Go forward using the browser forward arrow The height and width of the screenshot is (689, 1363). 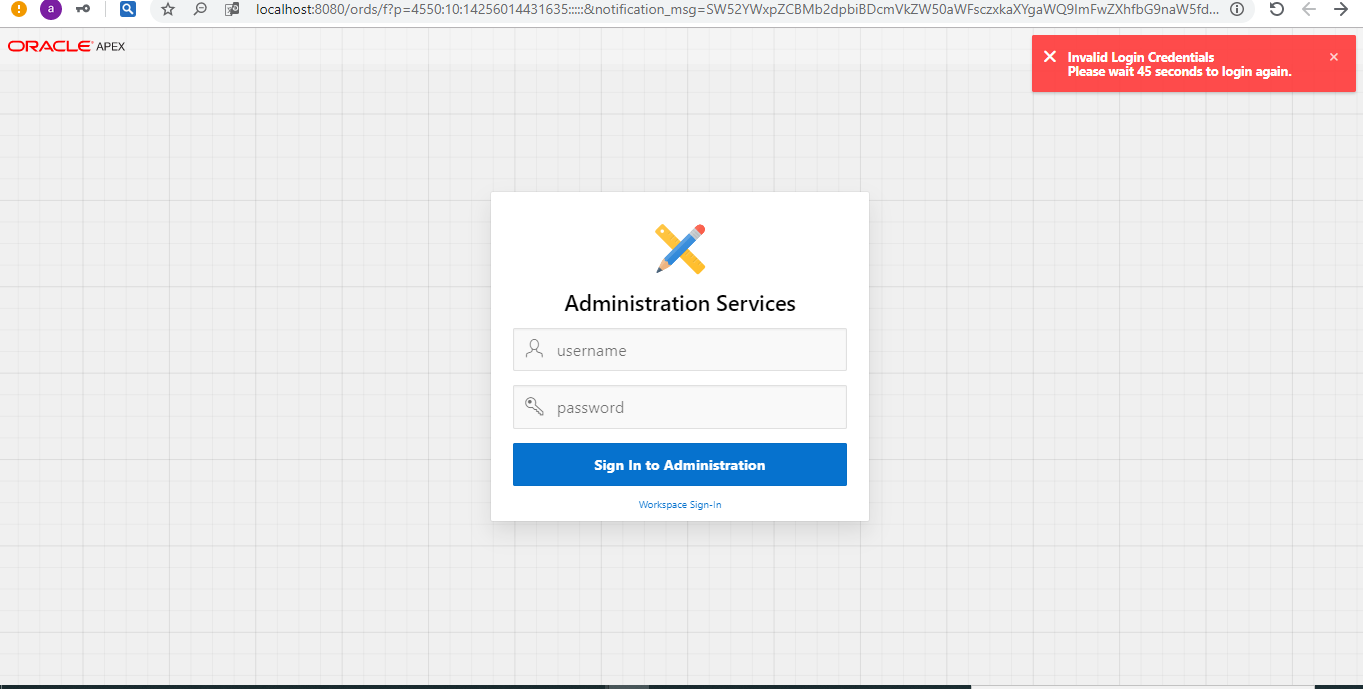pyautogui.click(x=1341, y=9)
